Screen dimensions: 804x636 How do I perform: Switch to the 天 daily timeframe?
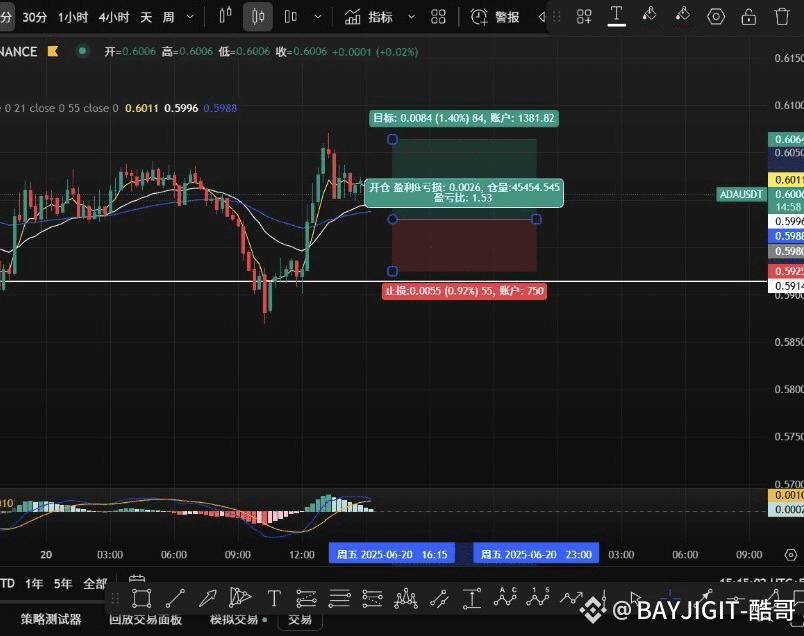[146, 17]
